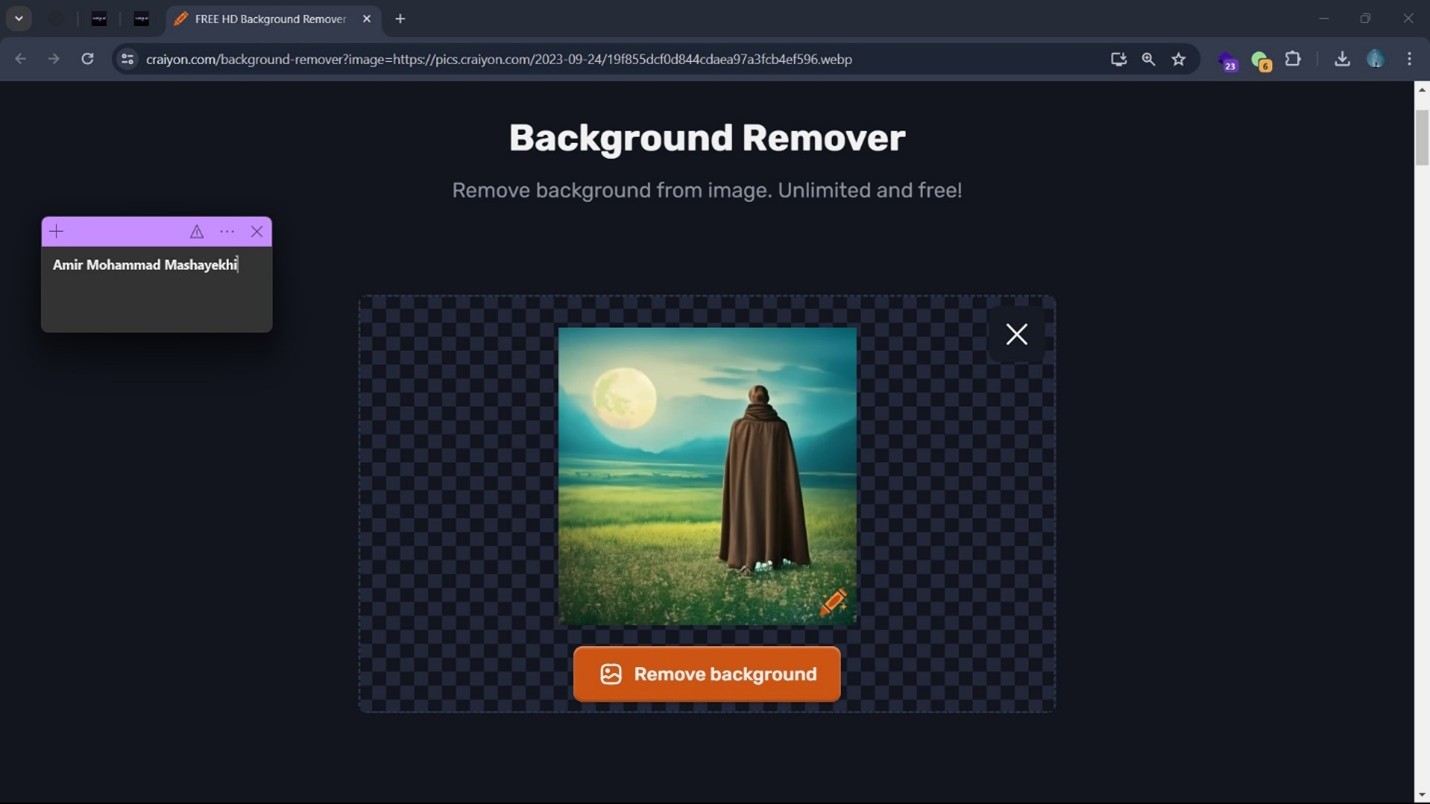Click the scrollbar up arrow

pyautogui.click(x=1422, y=90)
